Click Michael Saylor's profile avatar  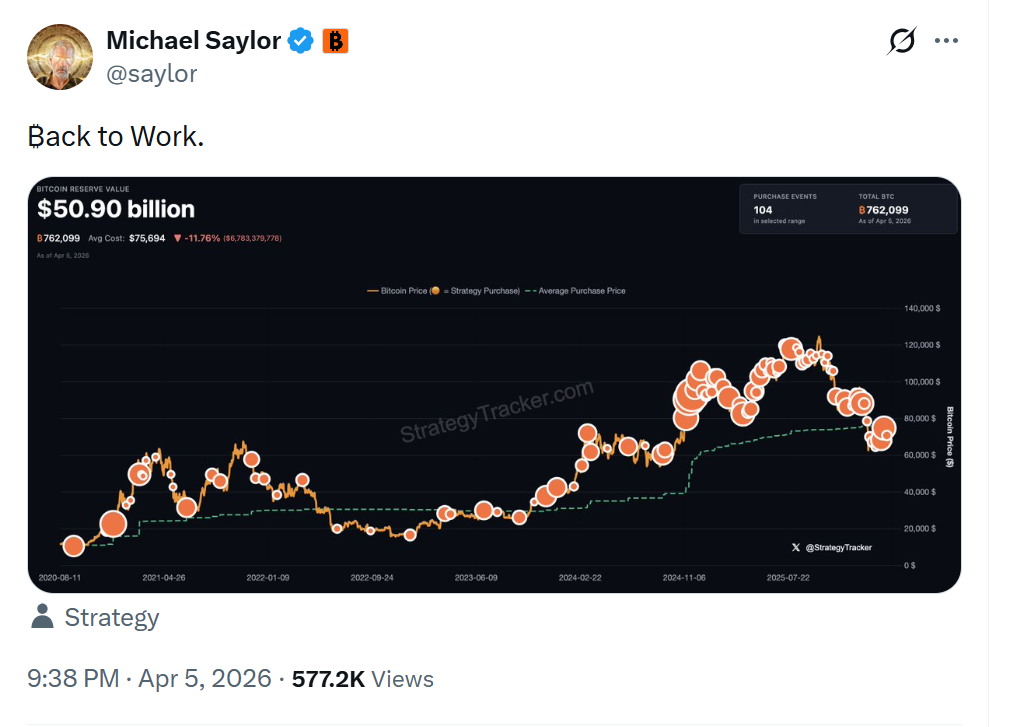[59, 56]
